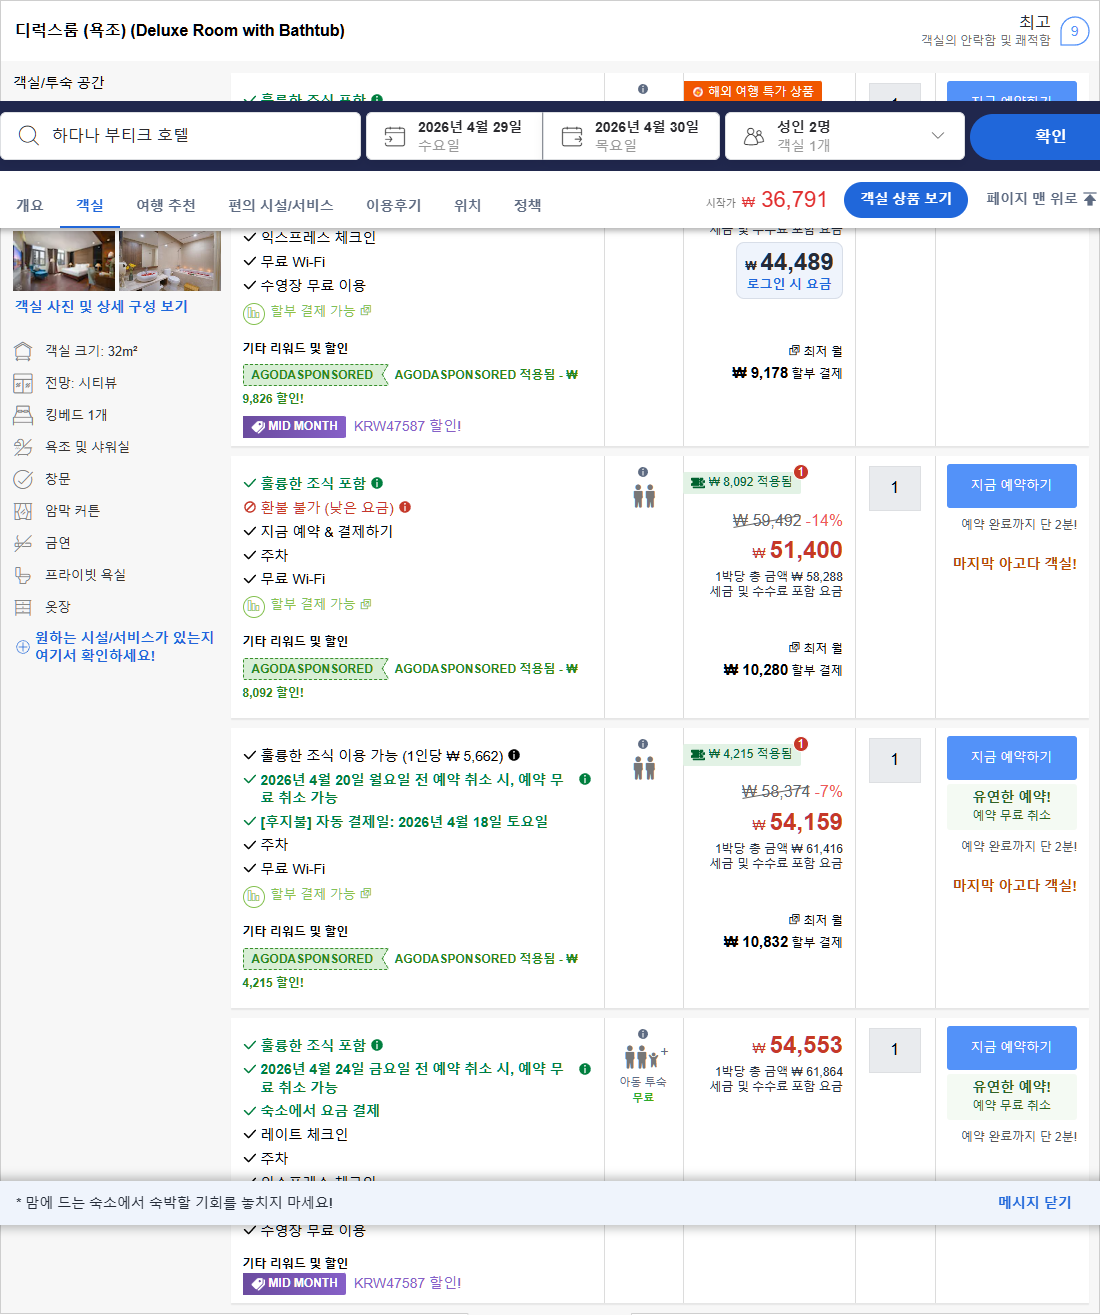The height and width of the screenshot is (1315, 1100).
Task: Click the 환불 불가 info icon
Action: (405, 507)
